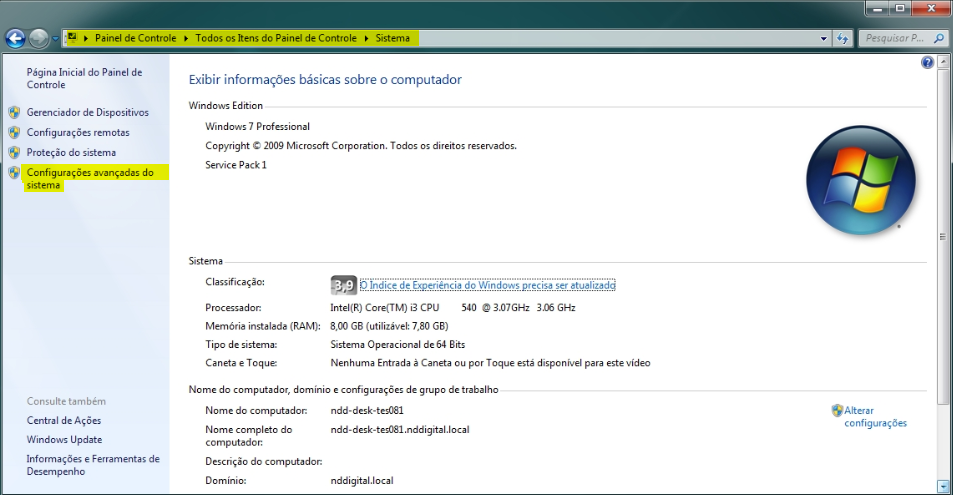Open Página Inicial do Painel de Controle
This screenshot has width=953, height=495.
(84, 78)
